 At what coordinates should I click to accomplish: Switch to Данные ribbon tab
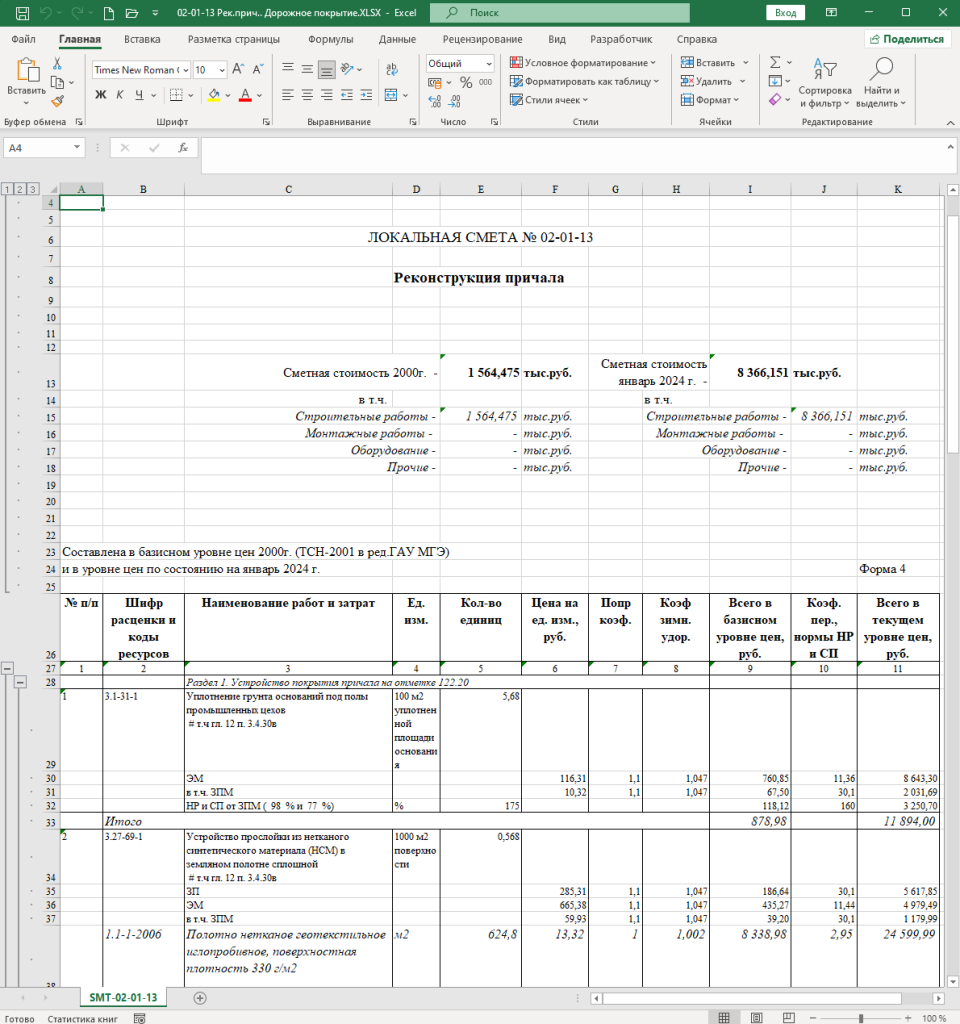397,39
